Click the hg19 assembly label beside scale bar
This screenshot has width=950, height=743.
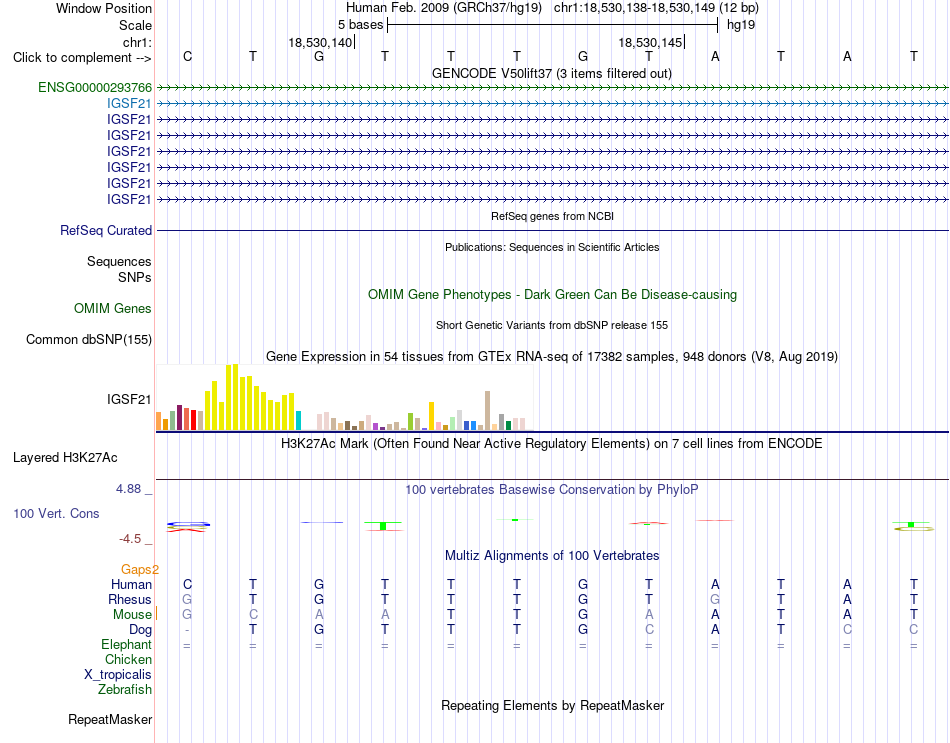(x=741, y=25)
